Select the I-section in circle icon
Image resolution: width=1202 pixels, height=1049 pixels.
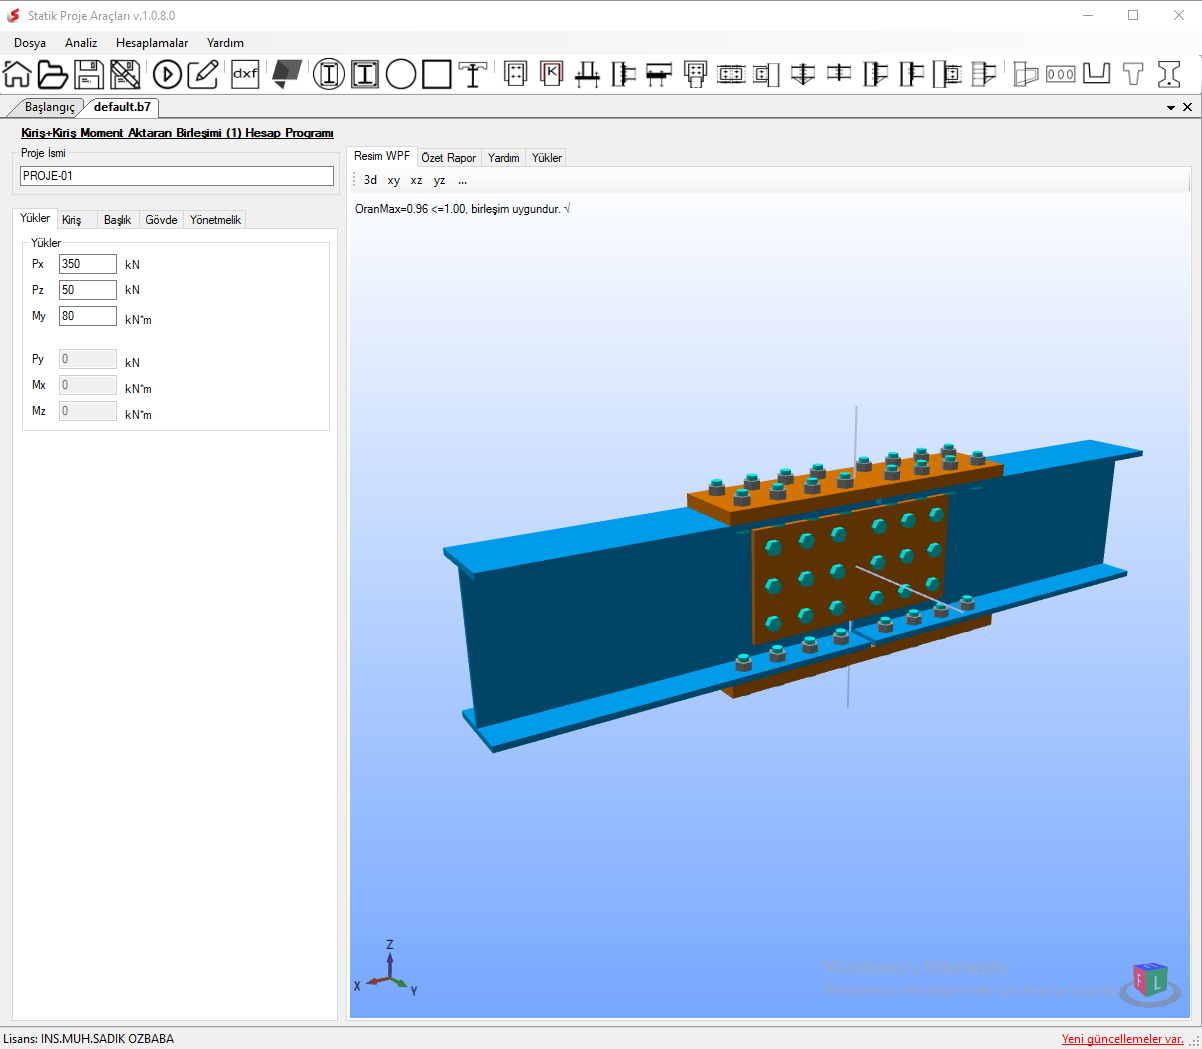click(x=329, y=74)
